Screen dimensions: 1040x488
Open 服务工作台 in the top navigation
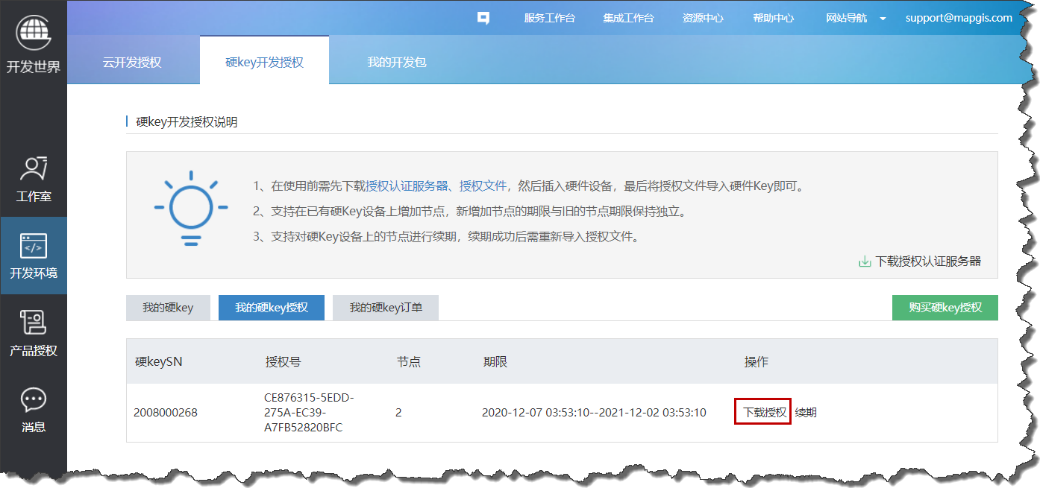tap(549, 18)
